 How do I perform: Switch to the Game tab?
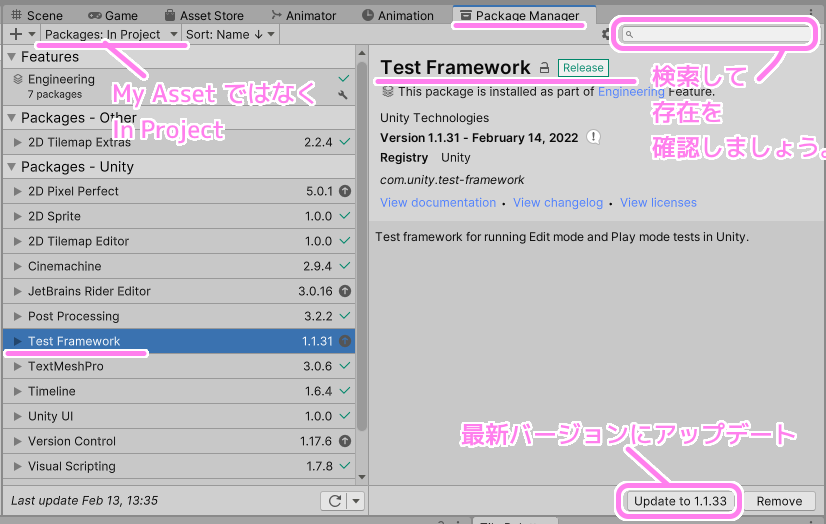(x=113, y=15)
